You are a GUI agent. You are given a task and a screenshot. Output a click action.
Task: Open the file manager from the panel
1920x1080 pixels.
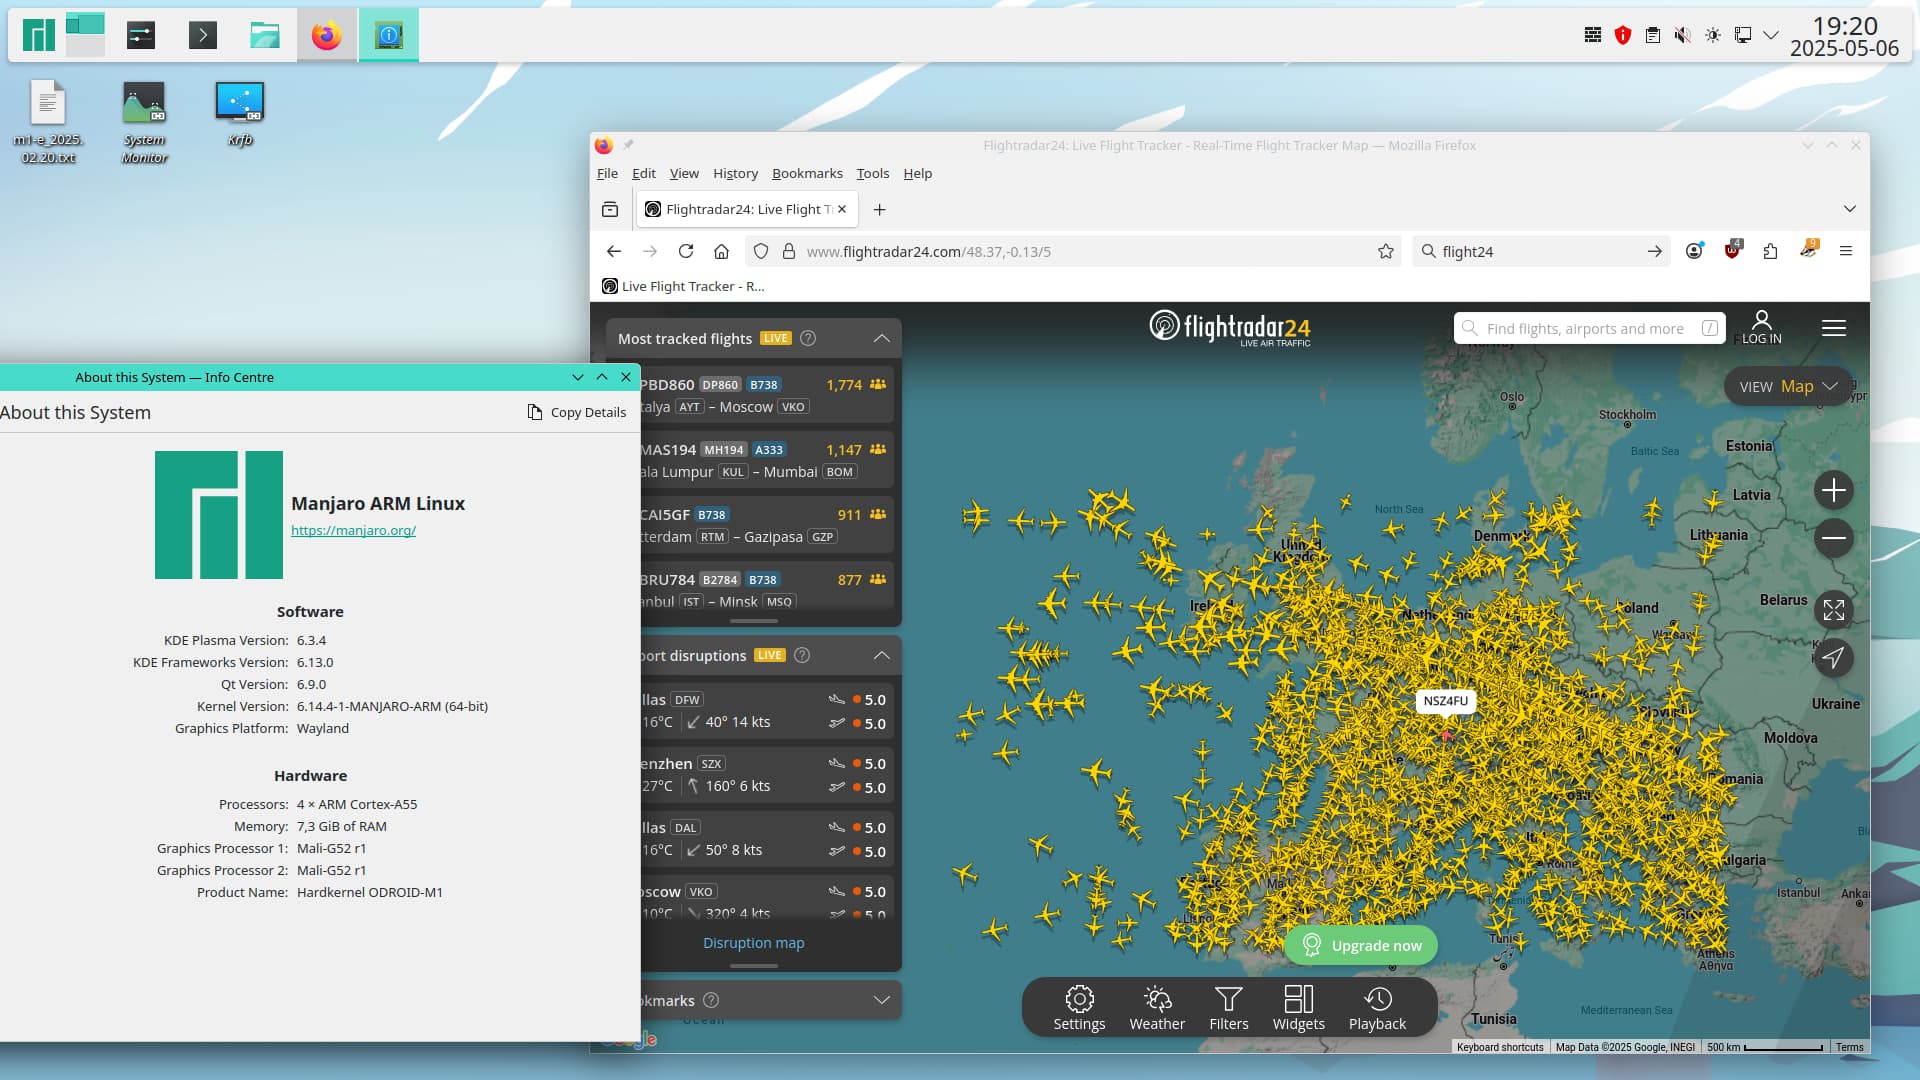(x=265, y=36)
